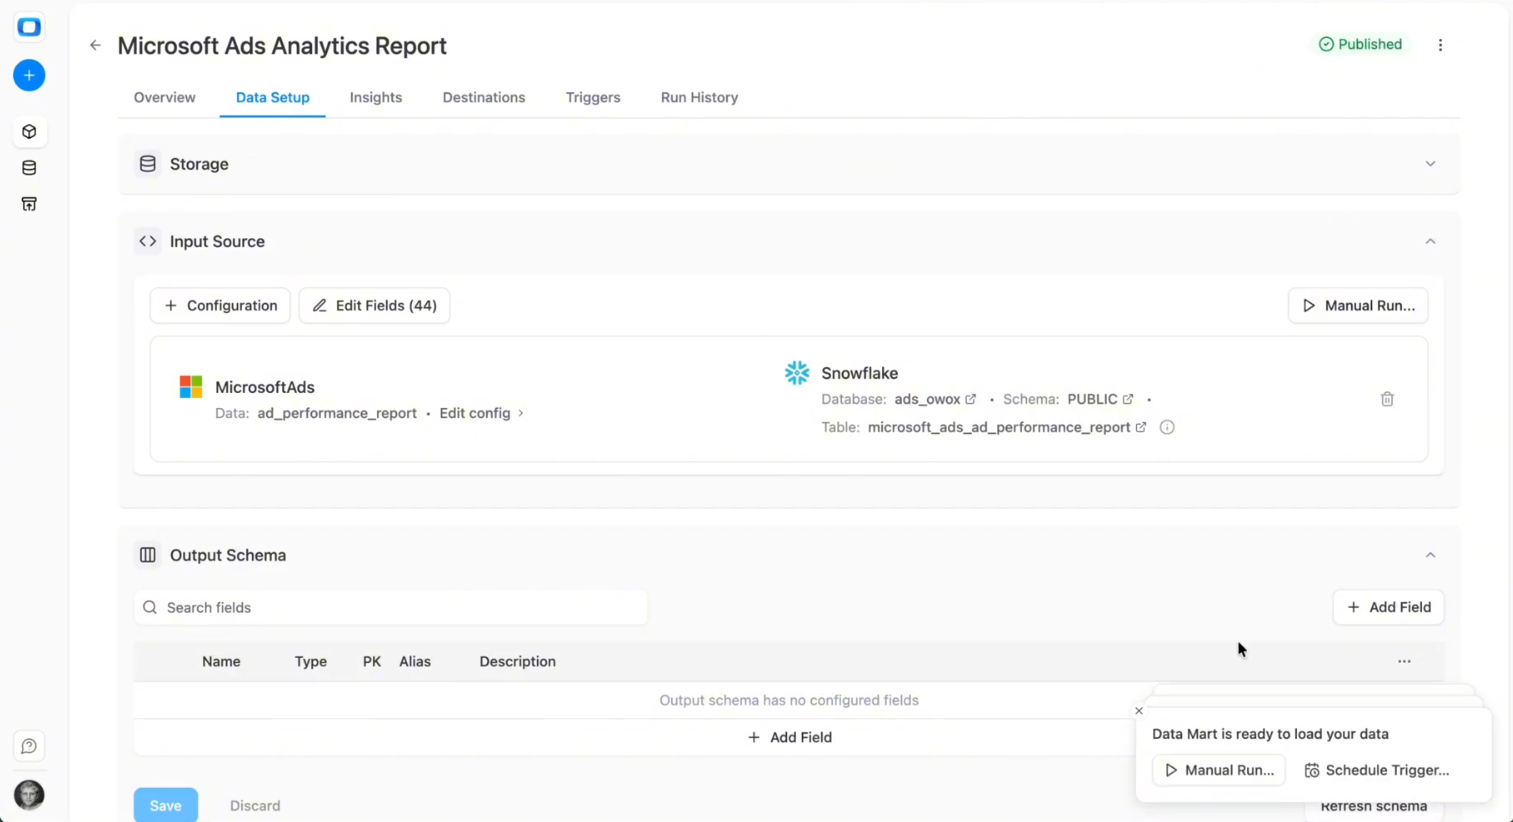Click the MicrosoftAds logo
1513x822 pixels.
[191, 387]
